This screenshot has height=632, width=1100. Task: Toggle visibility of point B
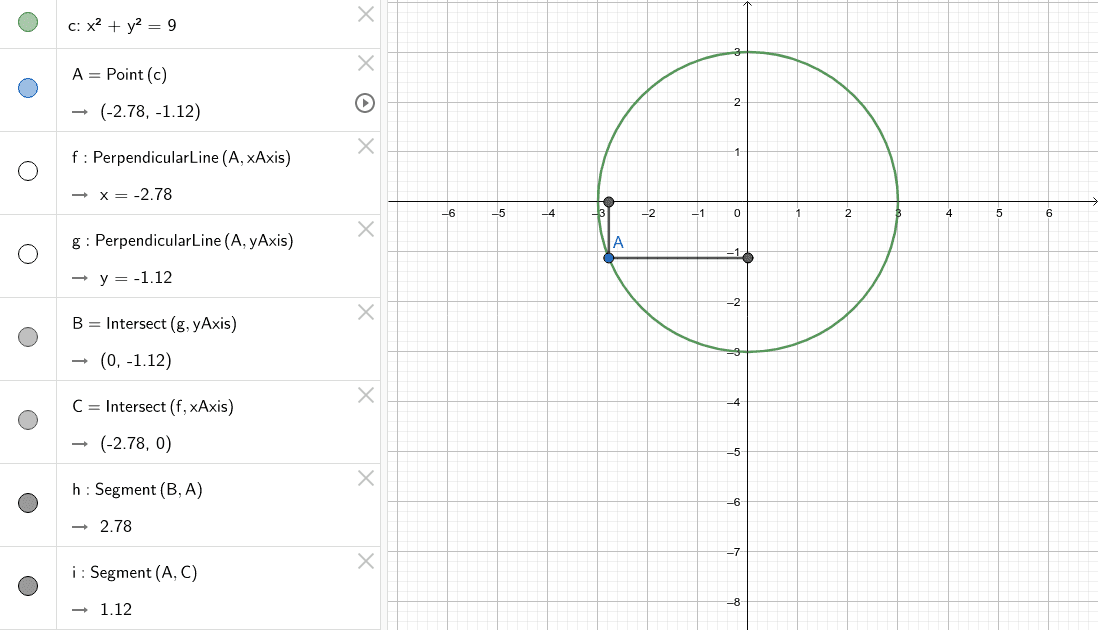pyautogui.click(x=28, y=338)
